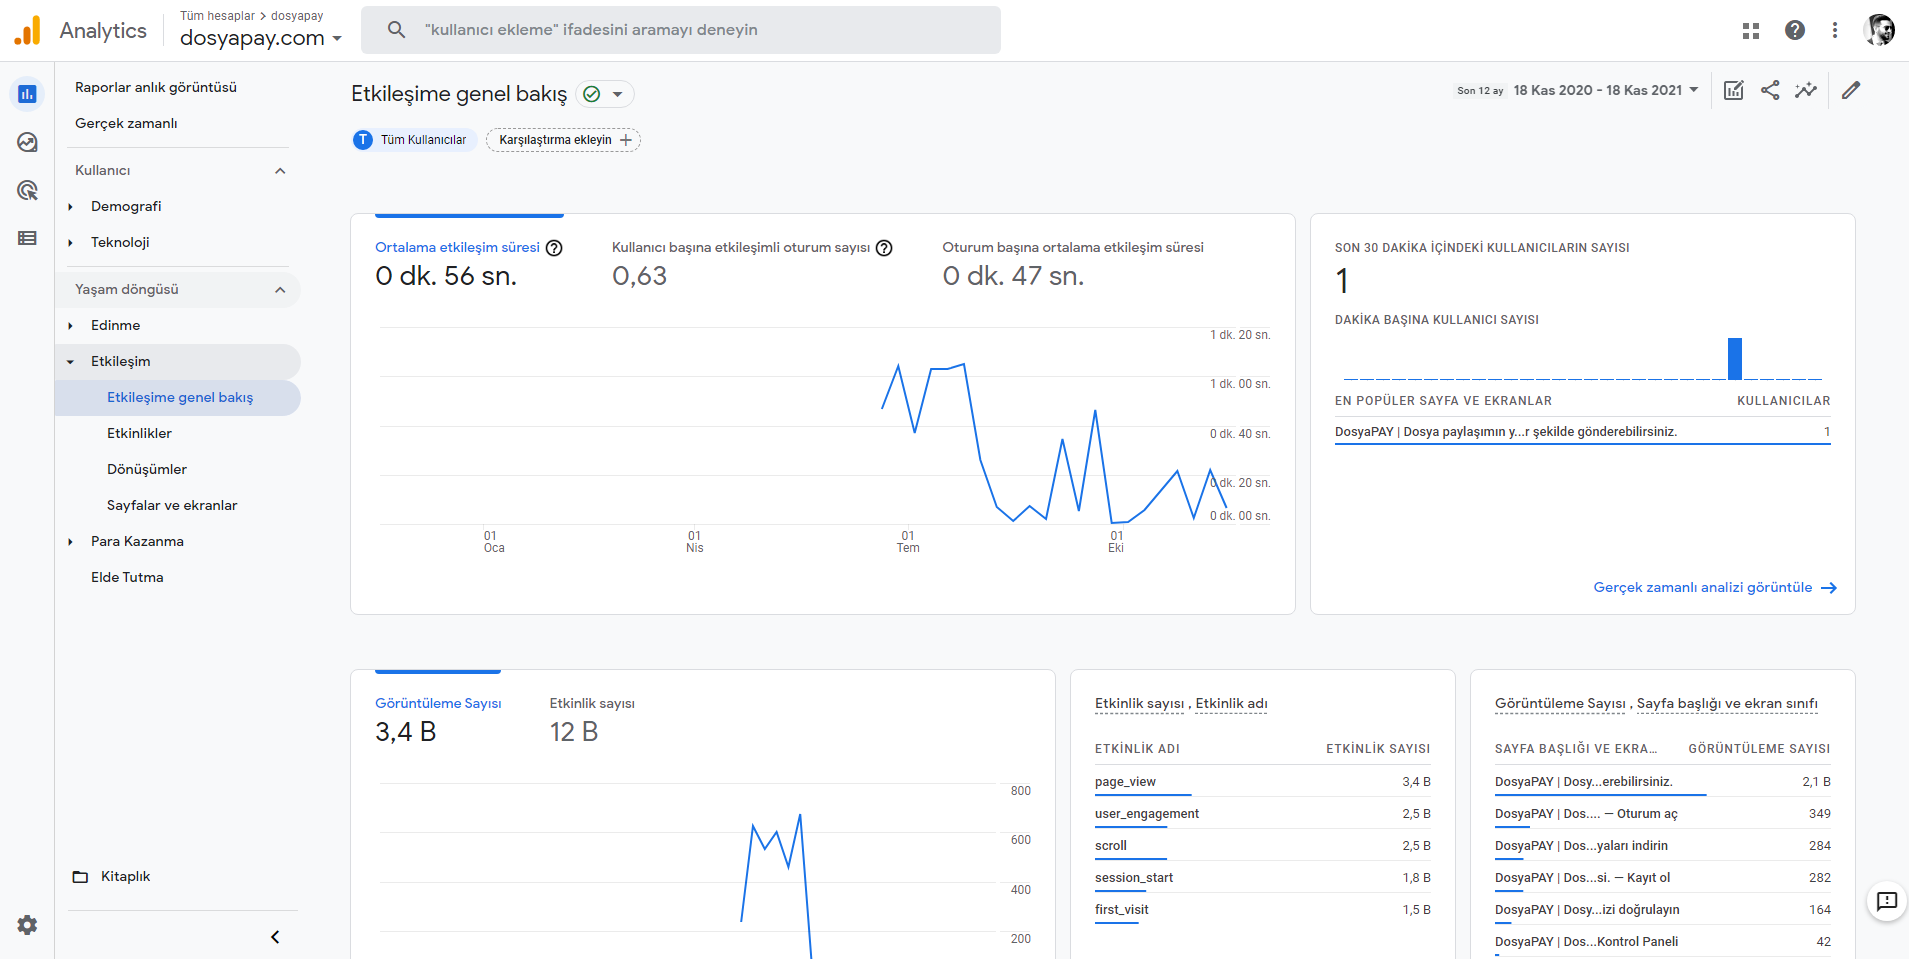Open the first_visit event link
Viewport: 1909px width, 959px height.
(1122, 910)
